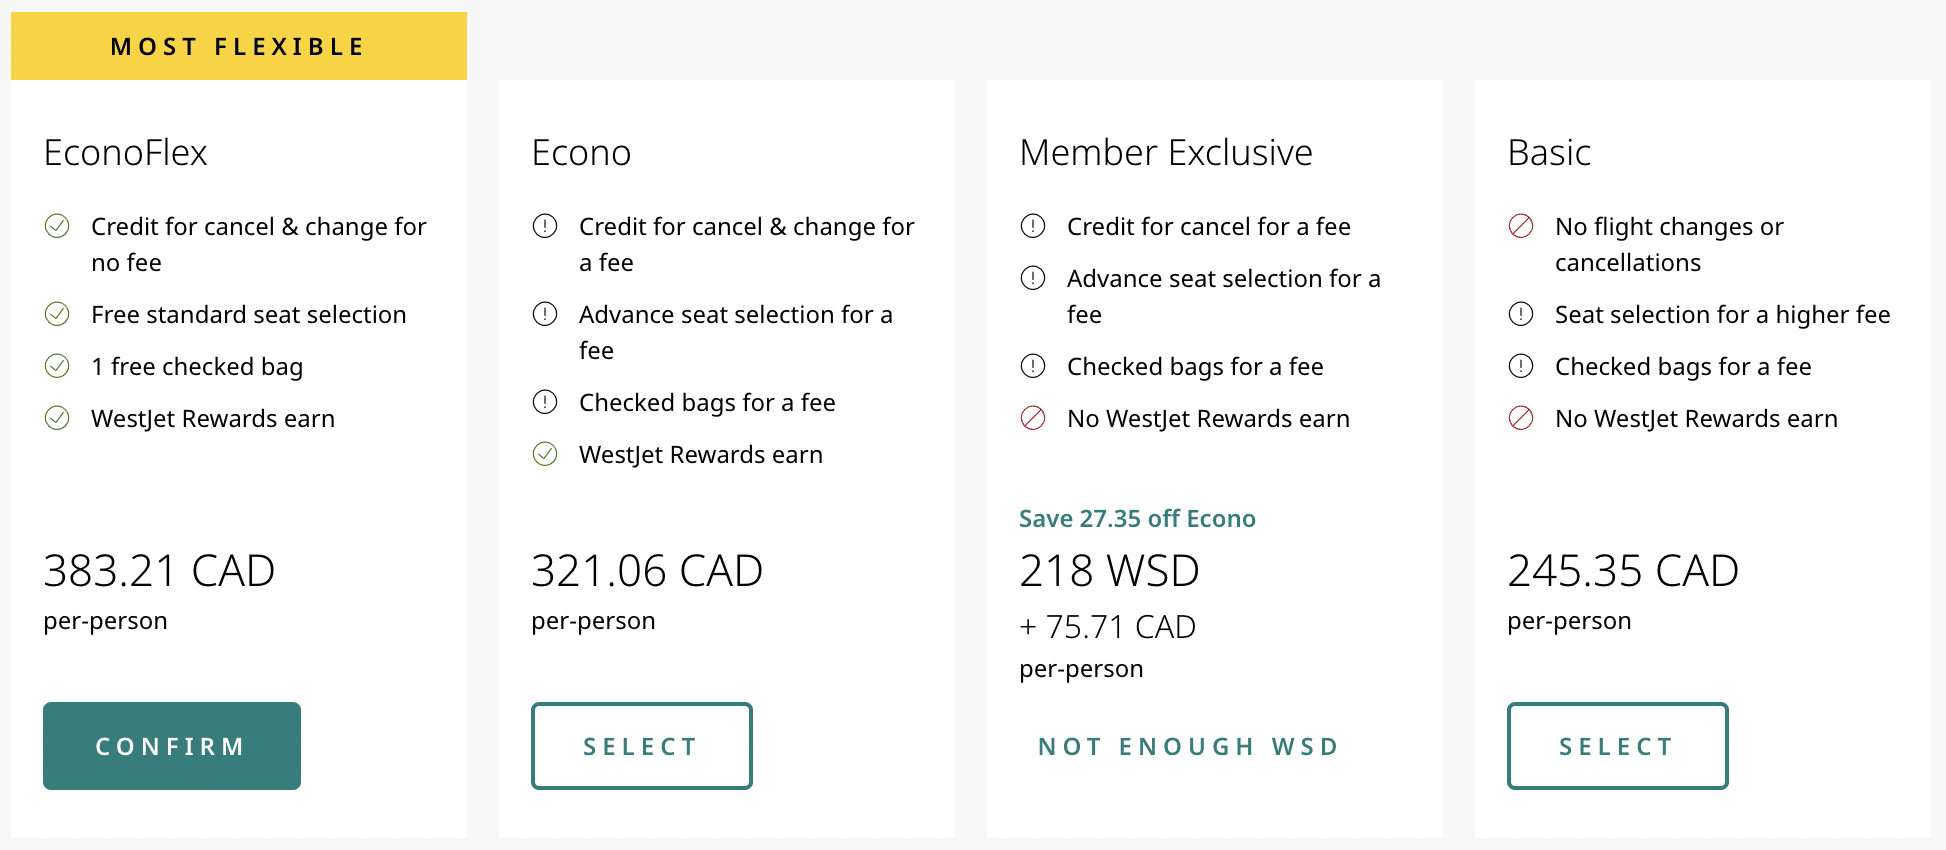This screenshot has width=1946, height=850.
Task: Click red prohibited icon beside Member Exclusive Rewards earn
Action: (1033, 418)
